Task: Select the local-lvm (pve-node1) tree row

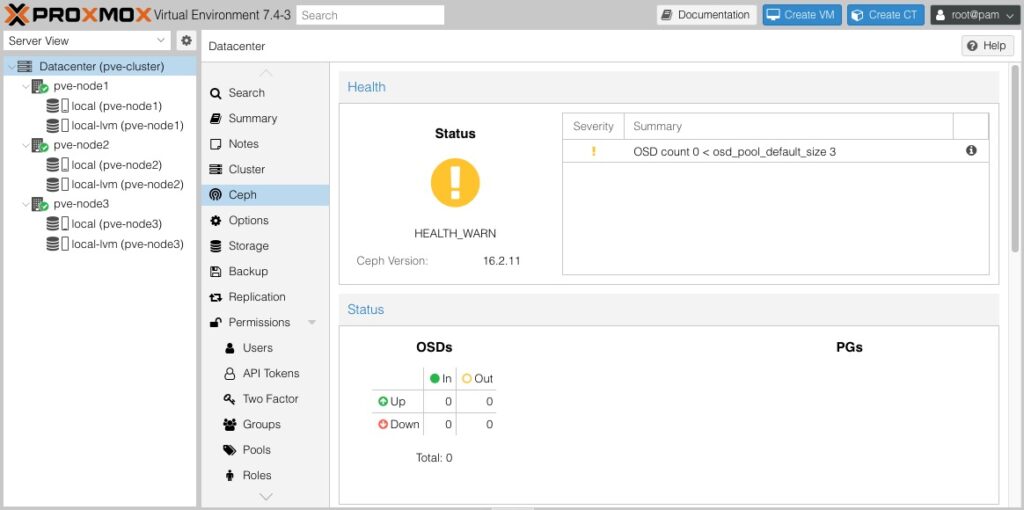Action: point(99,125)
